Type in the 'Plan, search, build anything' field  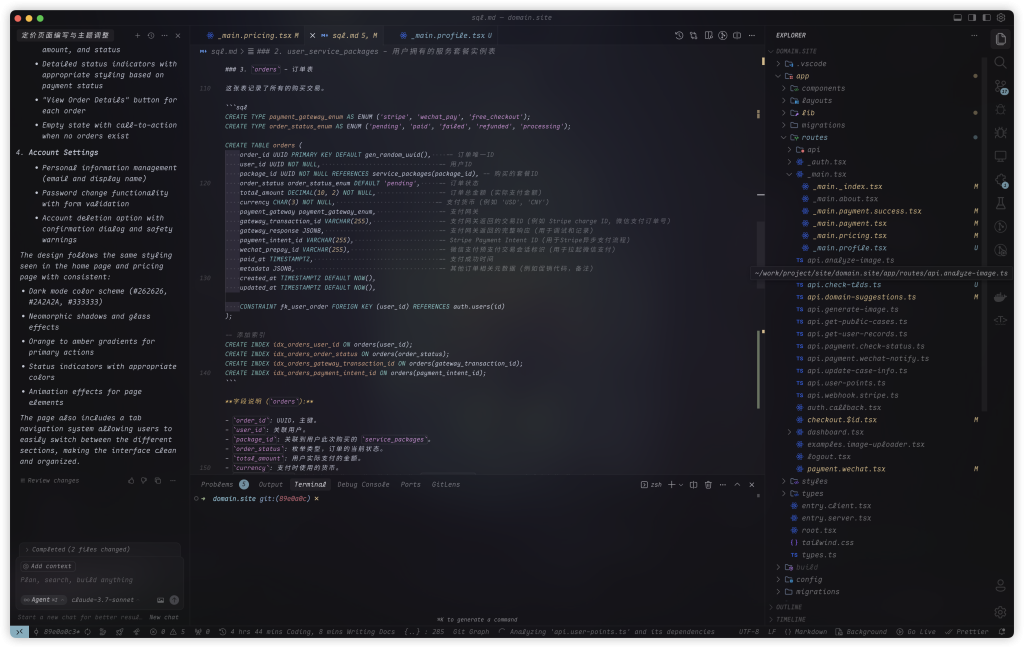[x=100, y=580]
